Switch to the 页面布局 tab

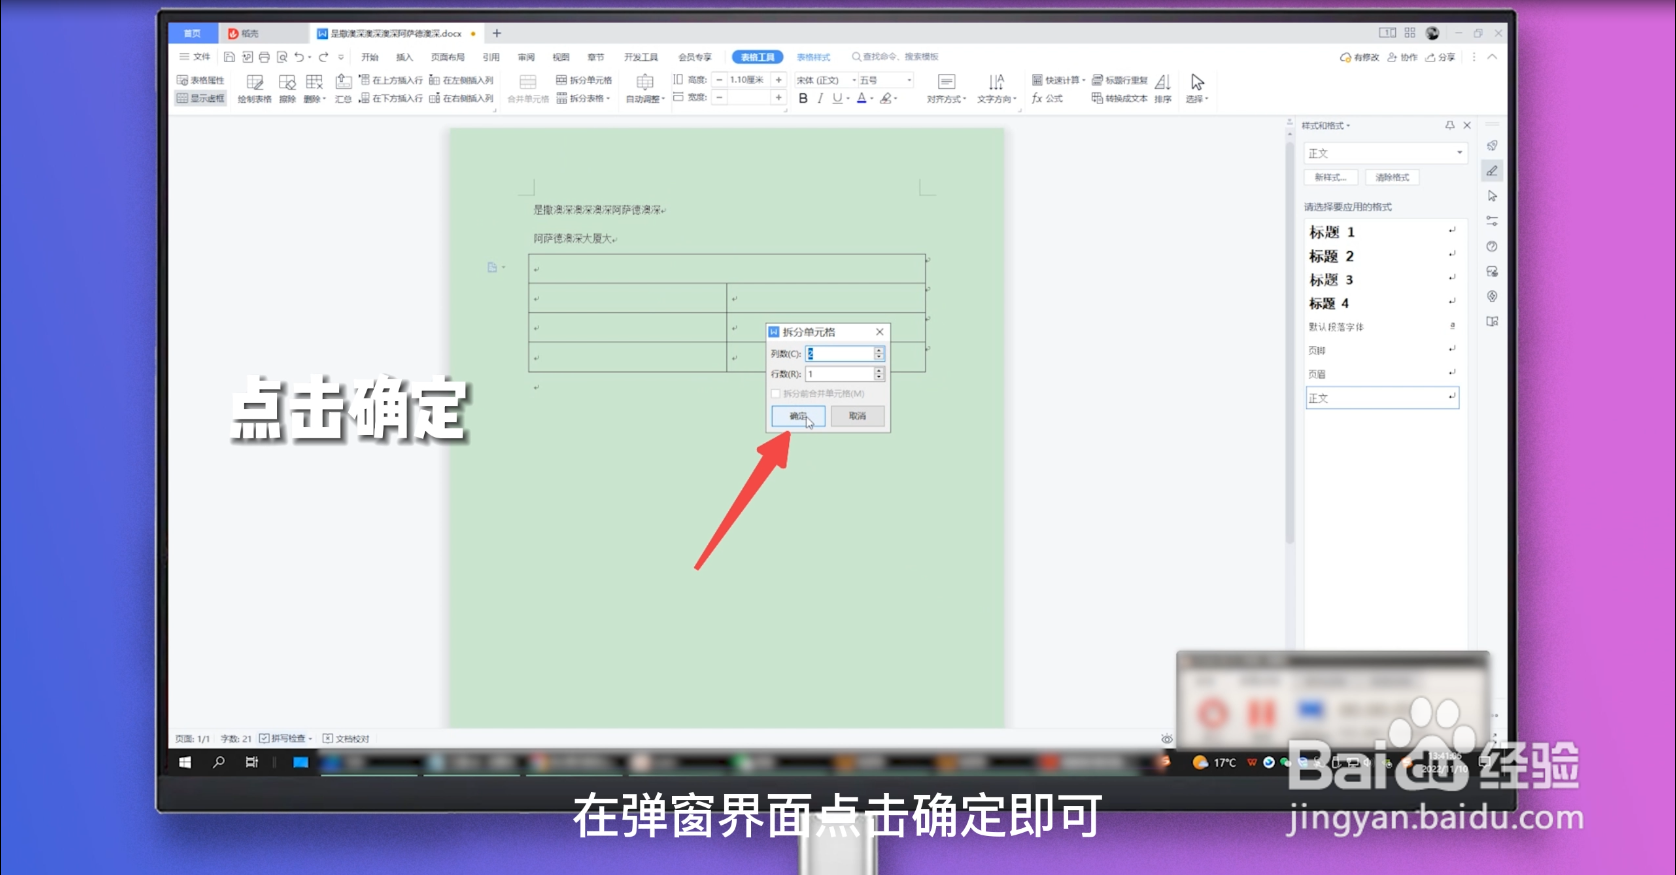(x=447, y=57)
